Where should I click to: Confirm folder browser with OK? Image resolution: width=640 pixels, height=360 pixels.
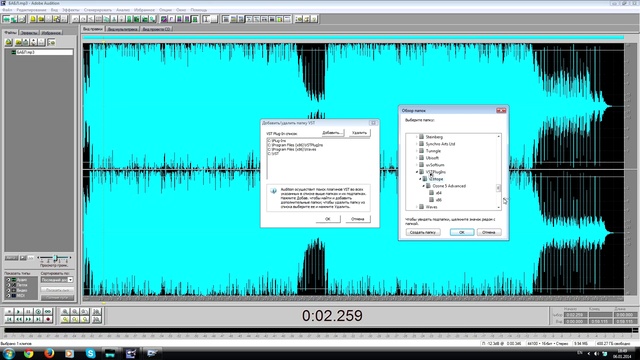[x=462, y=232]
